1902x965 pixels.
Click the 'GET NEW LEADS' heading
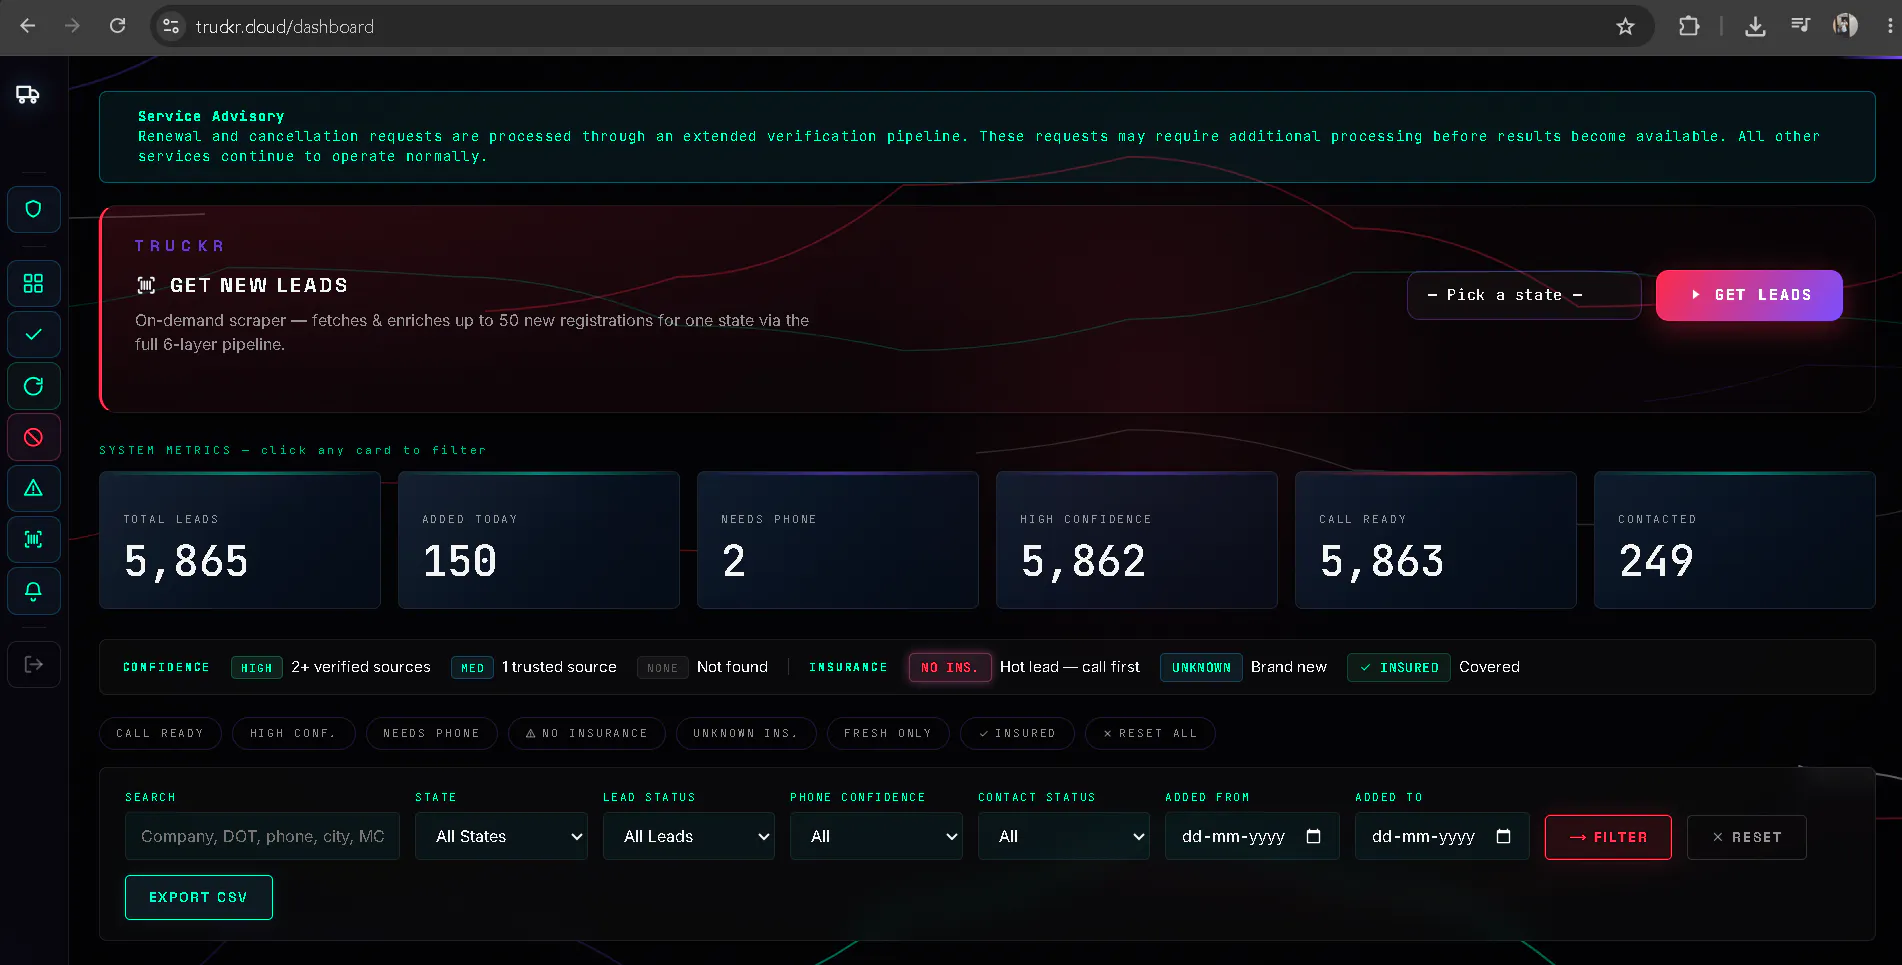[x=259, y=286]
